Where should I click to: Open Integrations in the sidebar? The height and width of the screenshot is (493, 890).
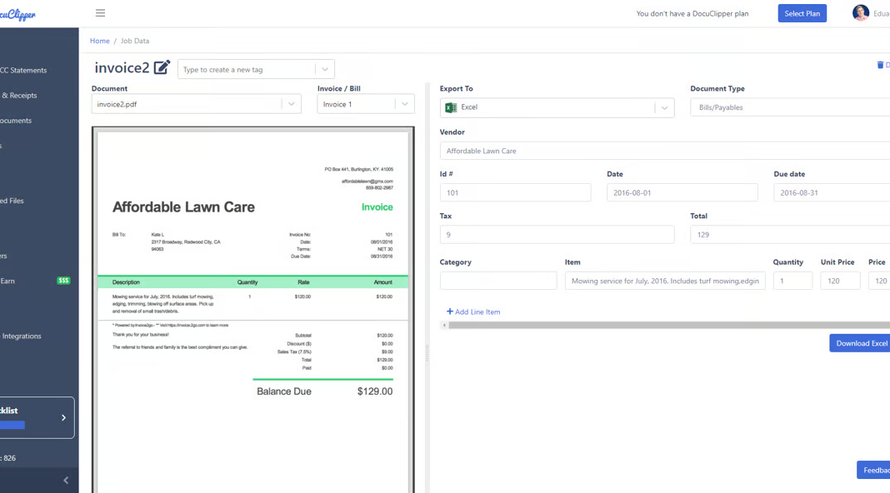point(22,336)
